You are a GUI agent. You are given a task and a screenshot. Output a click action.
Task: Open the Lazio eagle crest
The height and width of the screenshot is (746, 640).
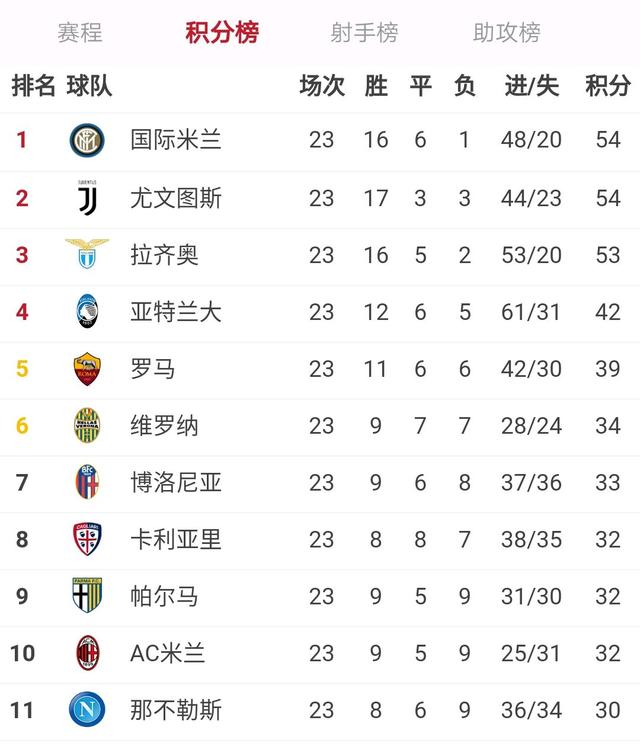coord(87,254)
